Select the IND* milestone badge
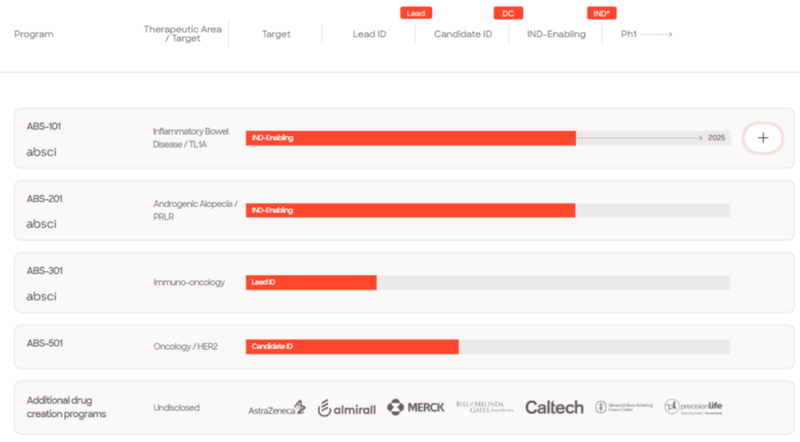The width and height of the screenshot is (800, 442). (601, 13)
